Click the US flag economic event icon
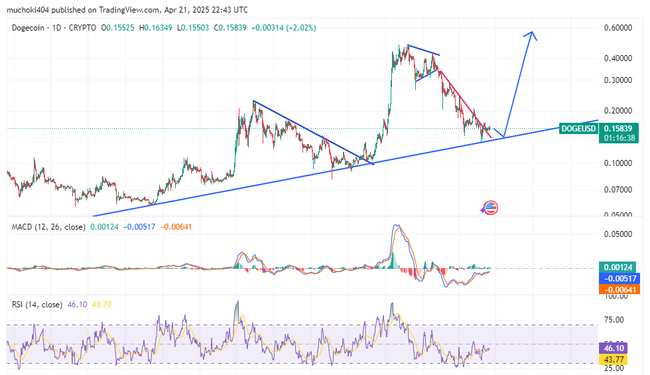The height and width of the screenshot is (375, 650). click(491, 208)
